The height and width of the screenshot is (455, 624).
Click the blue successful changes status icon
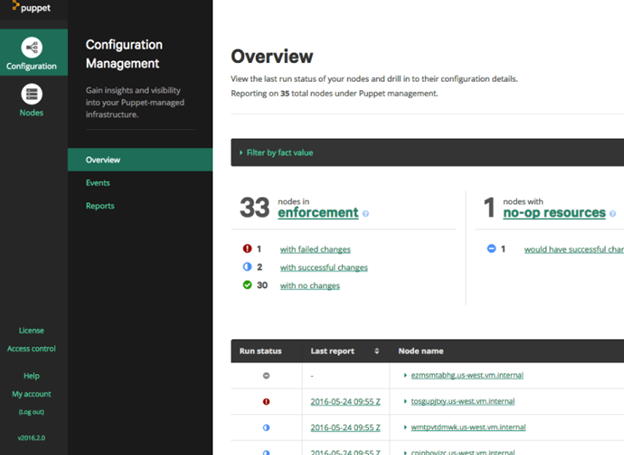pos(247,267)
